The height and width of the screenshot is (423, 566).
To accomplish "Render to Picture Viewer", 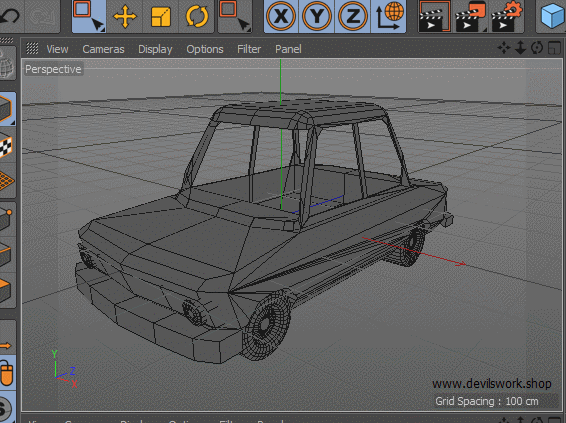I will (471, 16).
